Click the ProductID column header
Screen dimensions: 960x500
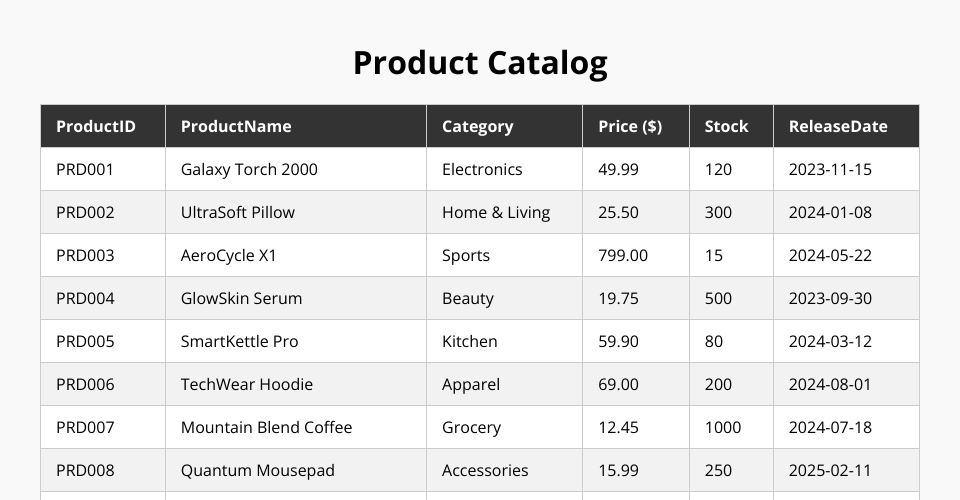[96, 126]
